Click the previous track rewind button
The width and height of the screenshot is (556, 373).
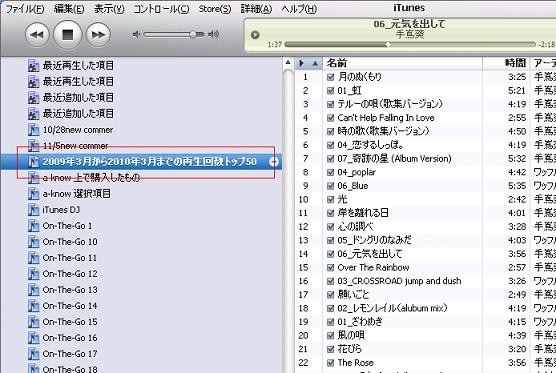pos(37,34)
